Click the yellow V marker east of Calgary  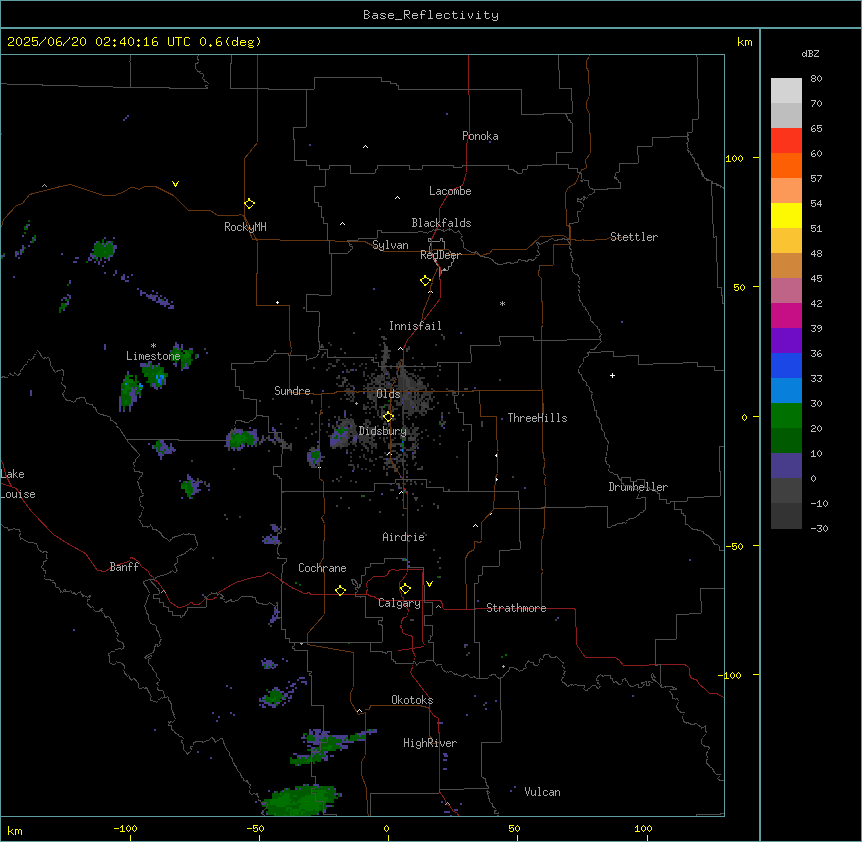[429, 584]
